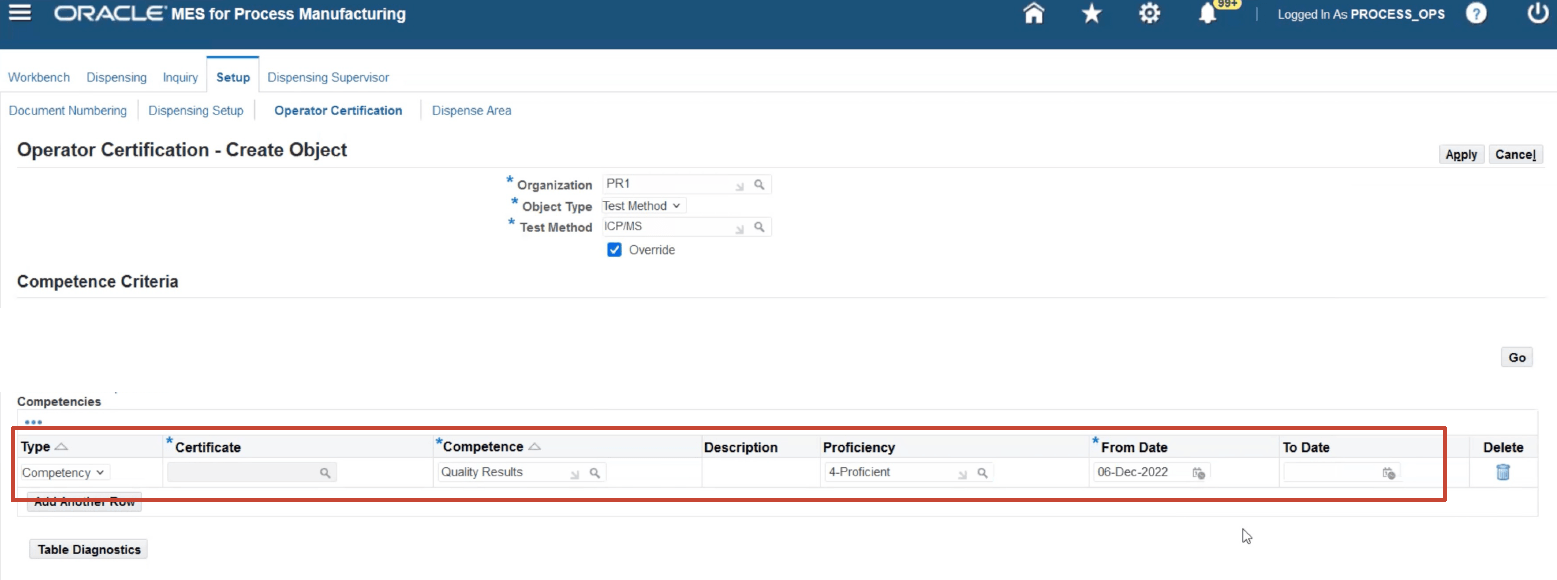Screen dimensions: 1557x580
Task: Click Add Another Row button
Action: [x=84, y=502]
